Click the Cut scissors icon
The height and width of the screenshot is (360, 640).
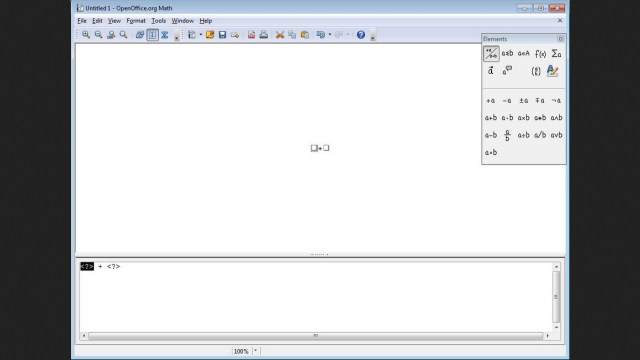tap(280, 35)
